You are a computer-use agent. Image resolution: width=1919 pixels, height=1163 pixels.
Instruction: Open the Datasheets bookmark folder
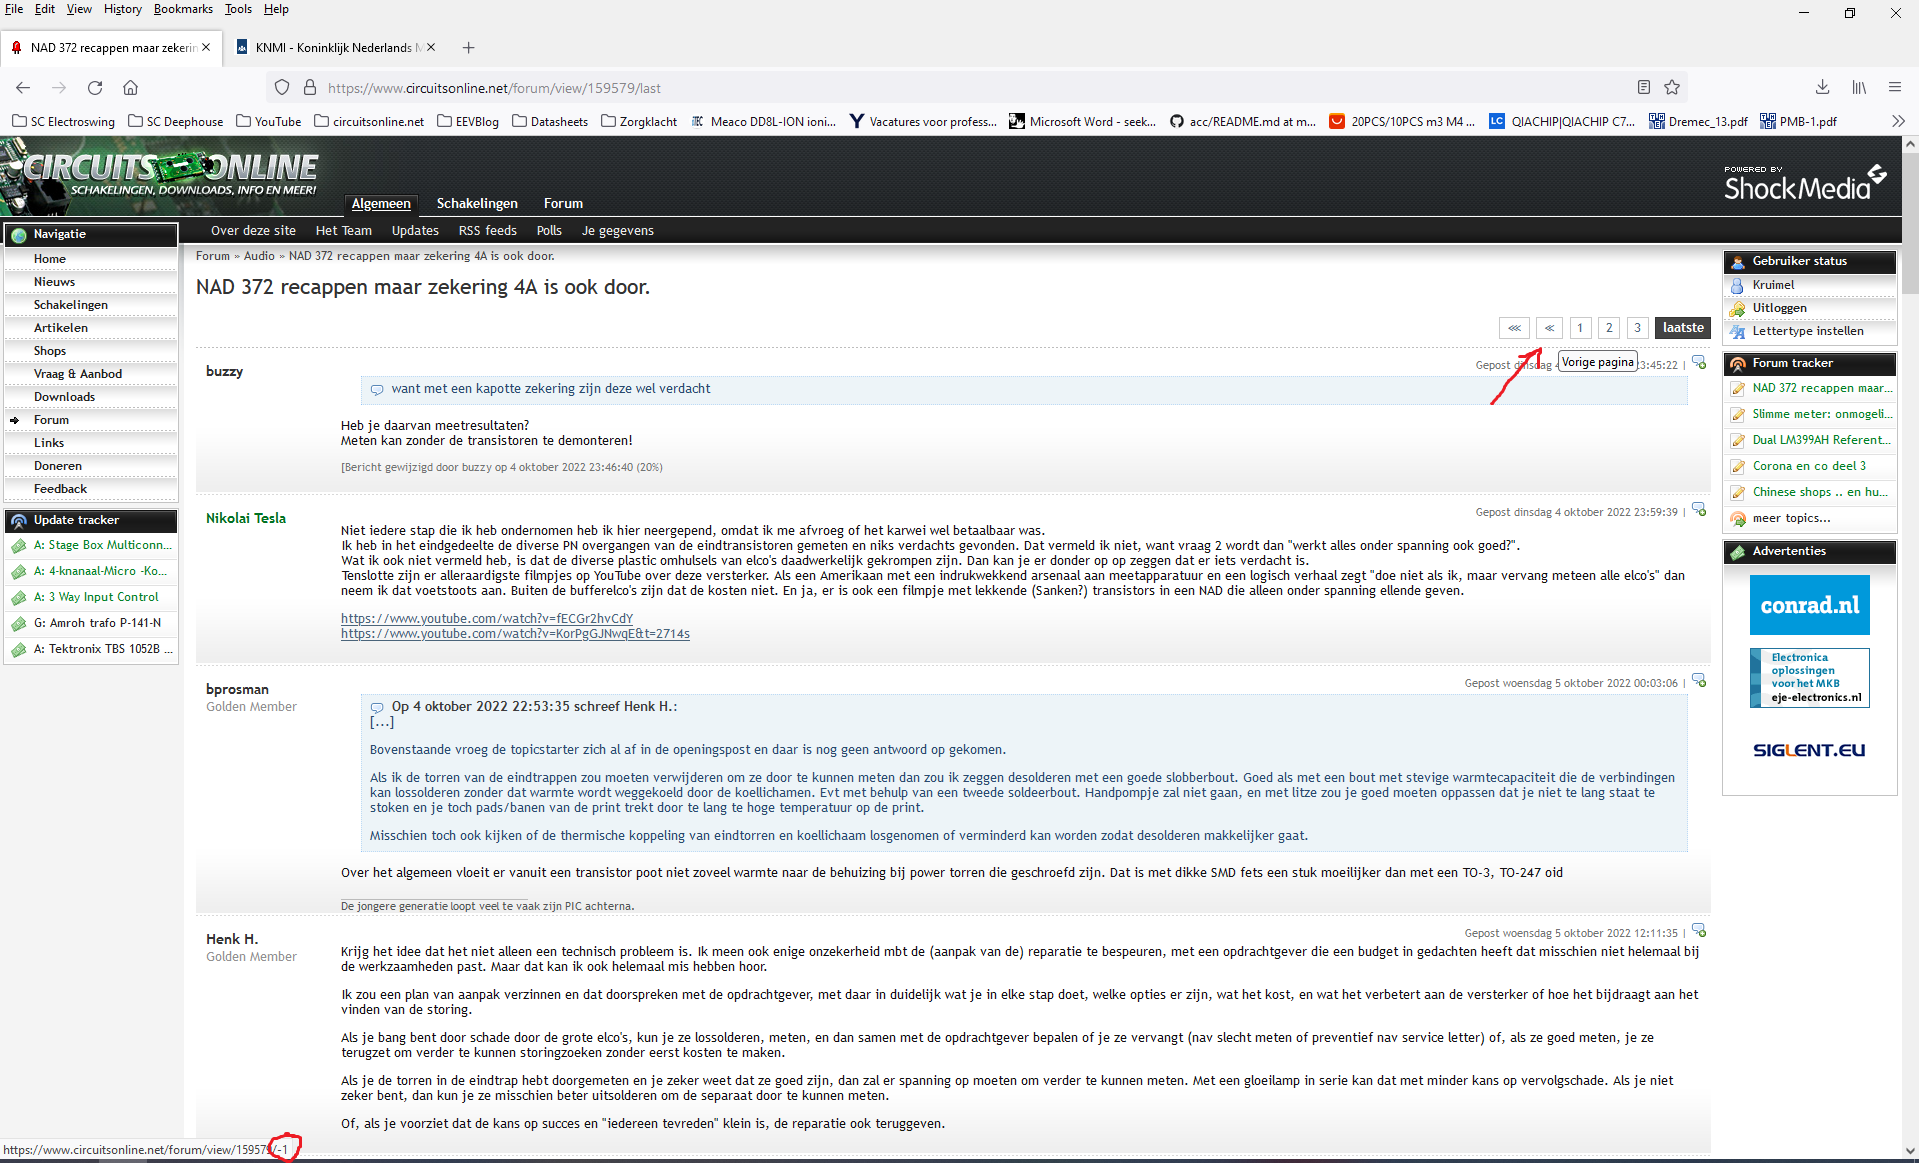click(x=550, y=121)
